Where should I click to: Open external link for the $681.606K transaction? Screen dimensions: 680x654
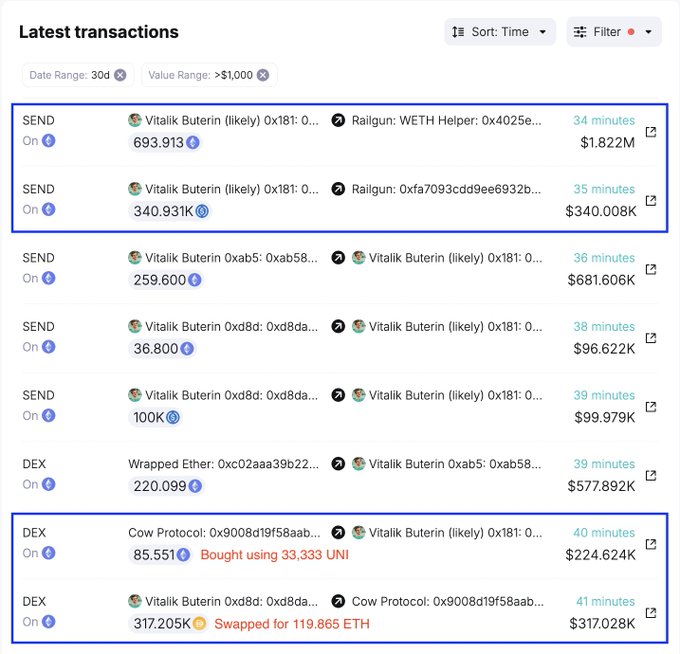(651, 269)
